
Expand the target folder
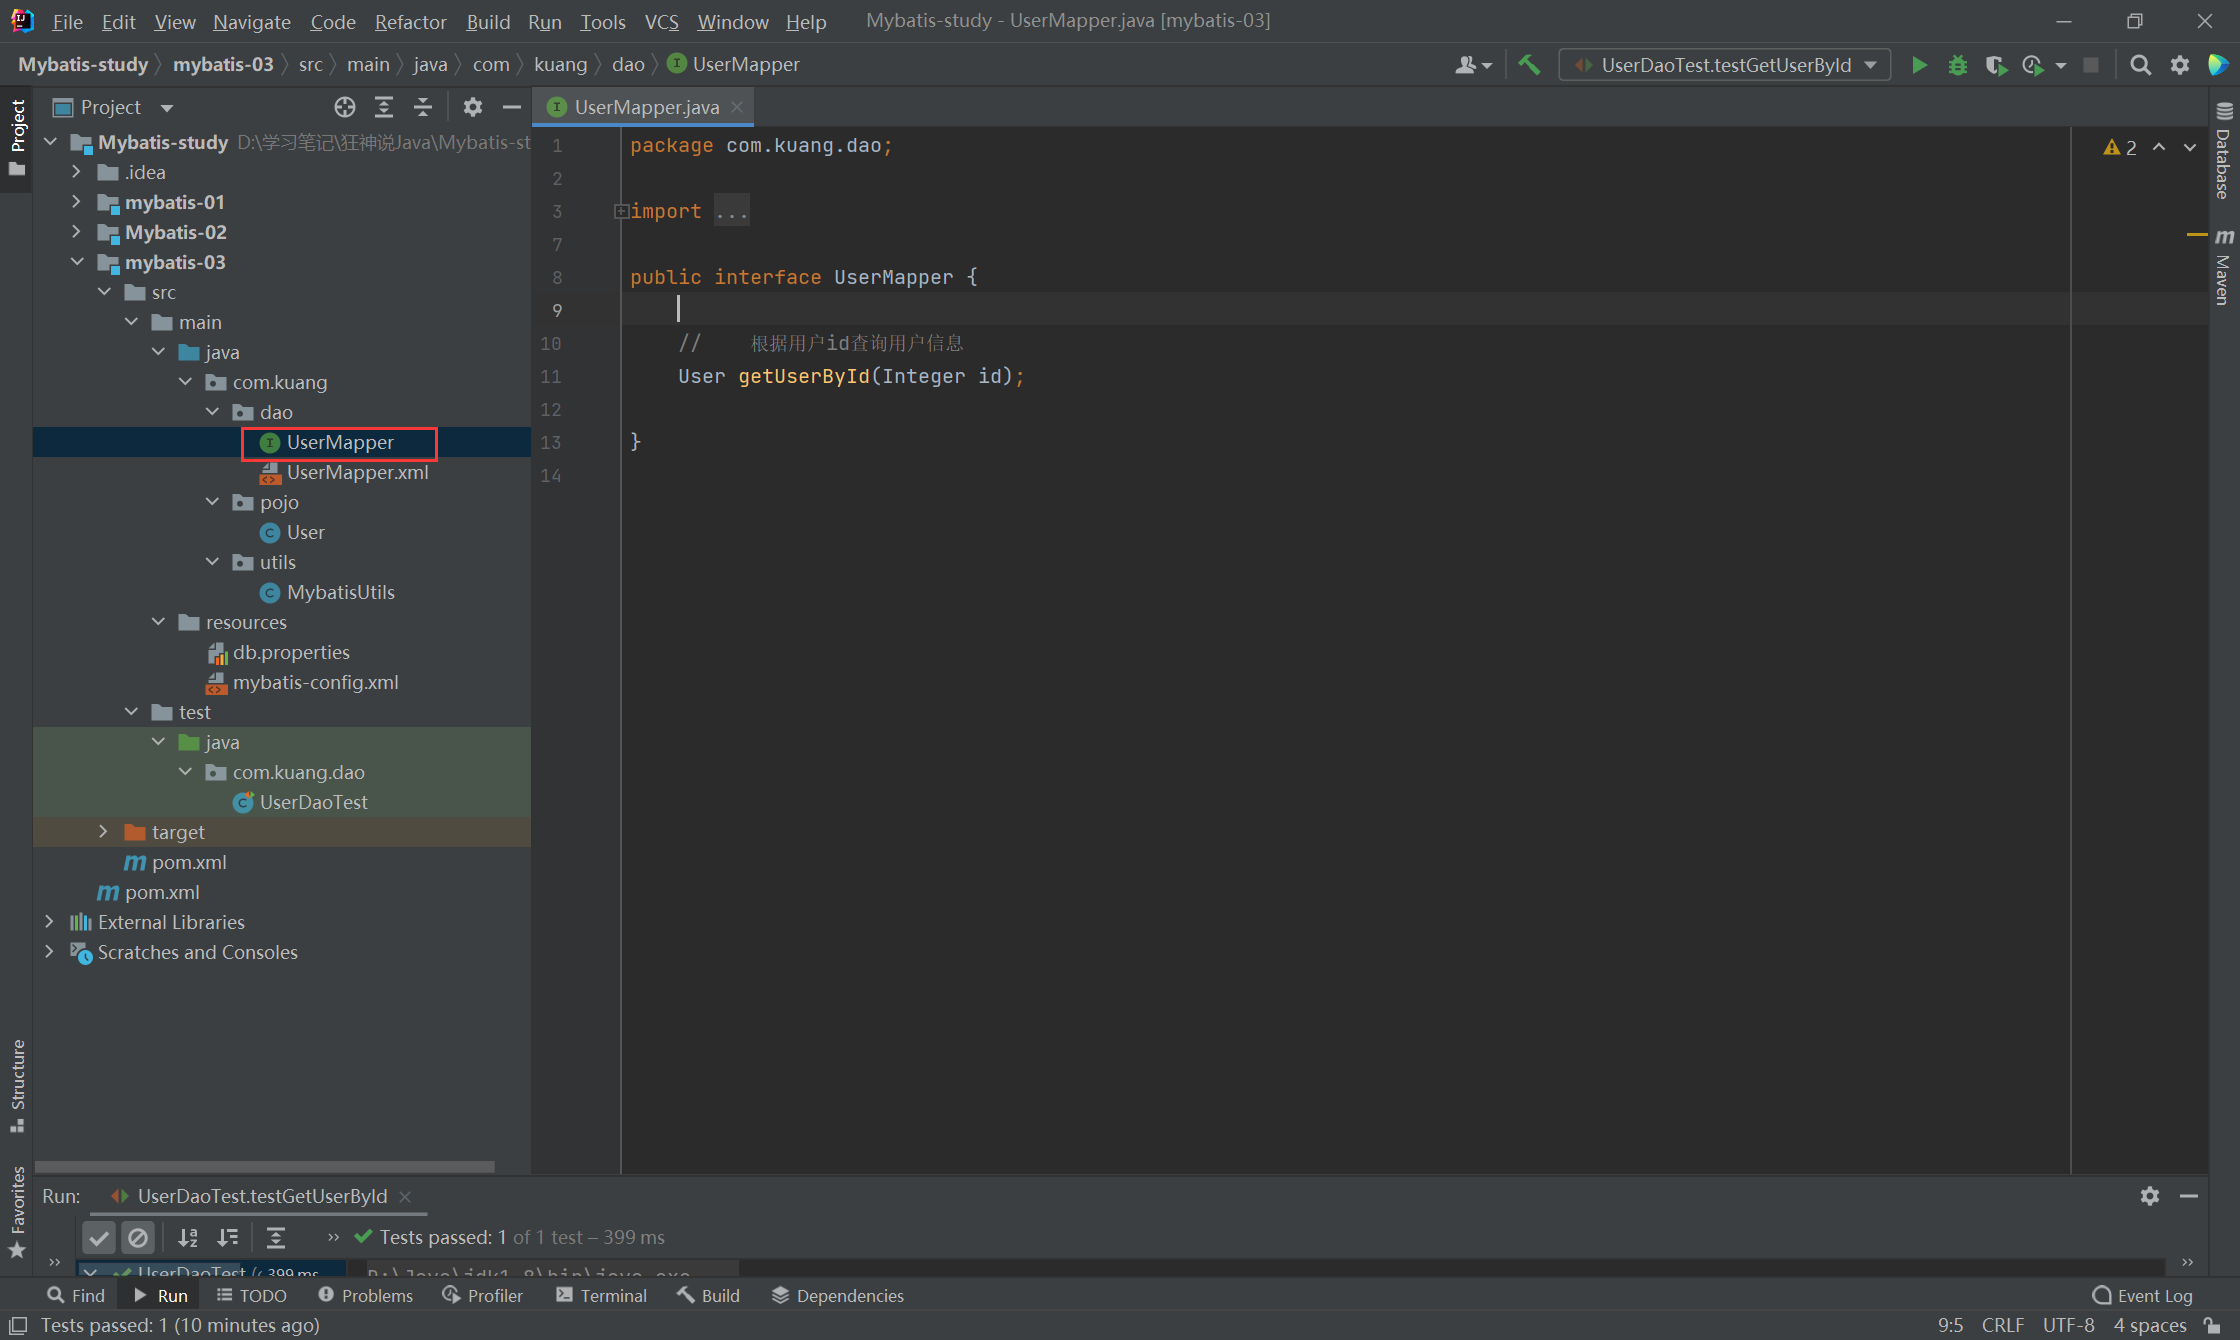coord(103,832)
